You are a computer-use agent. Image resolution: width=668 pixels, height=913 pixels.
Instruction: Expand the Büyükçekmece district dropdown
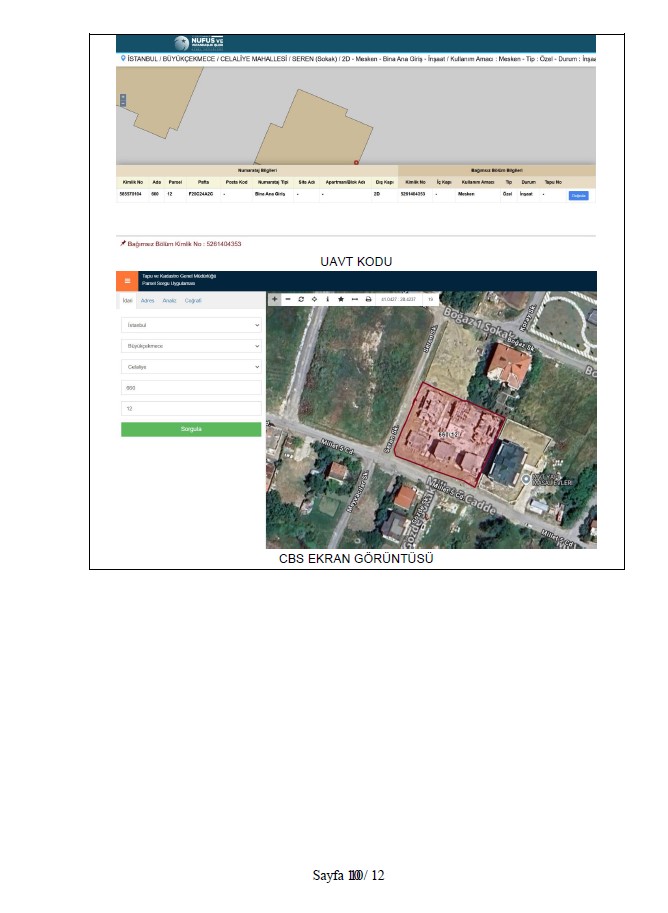tap(190, 346)
